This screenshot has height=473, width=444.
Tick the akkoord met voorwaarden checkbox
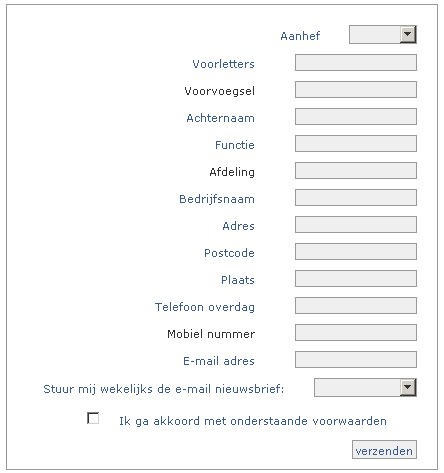click(93, 418)
